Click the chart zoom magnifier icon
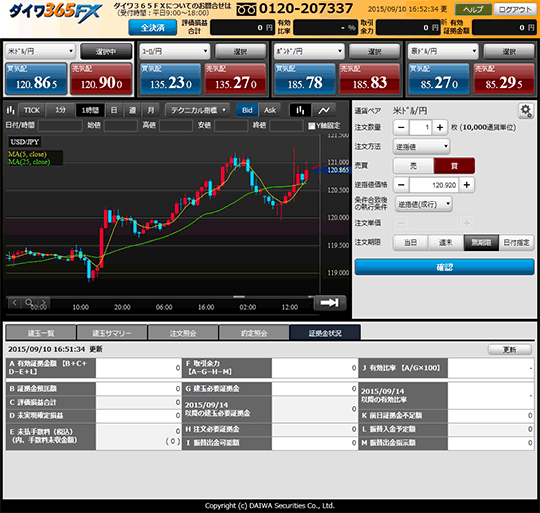Image resolution: width=540 pixels, height=513 pixels. 29,303
